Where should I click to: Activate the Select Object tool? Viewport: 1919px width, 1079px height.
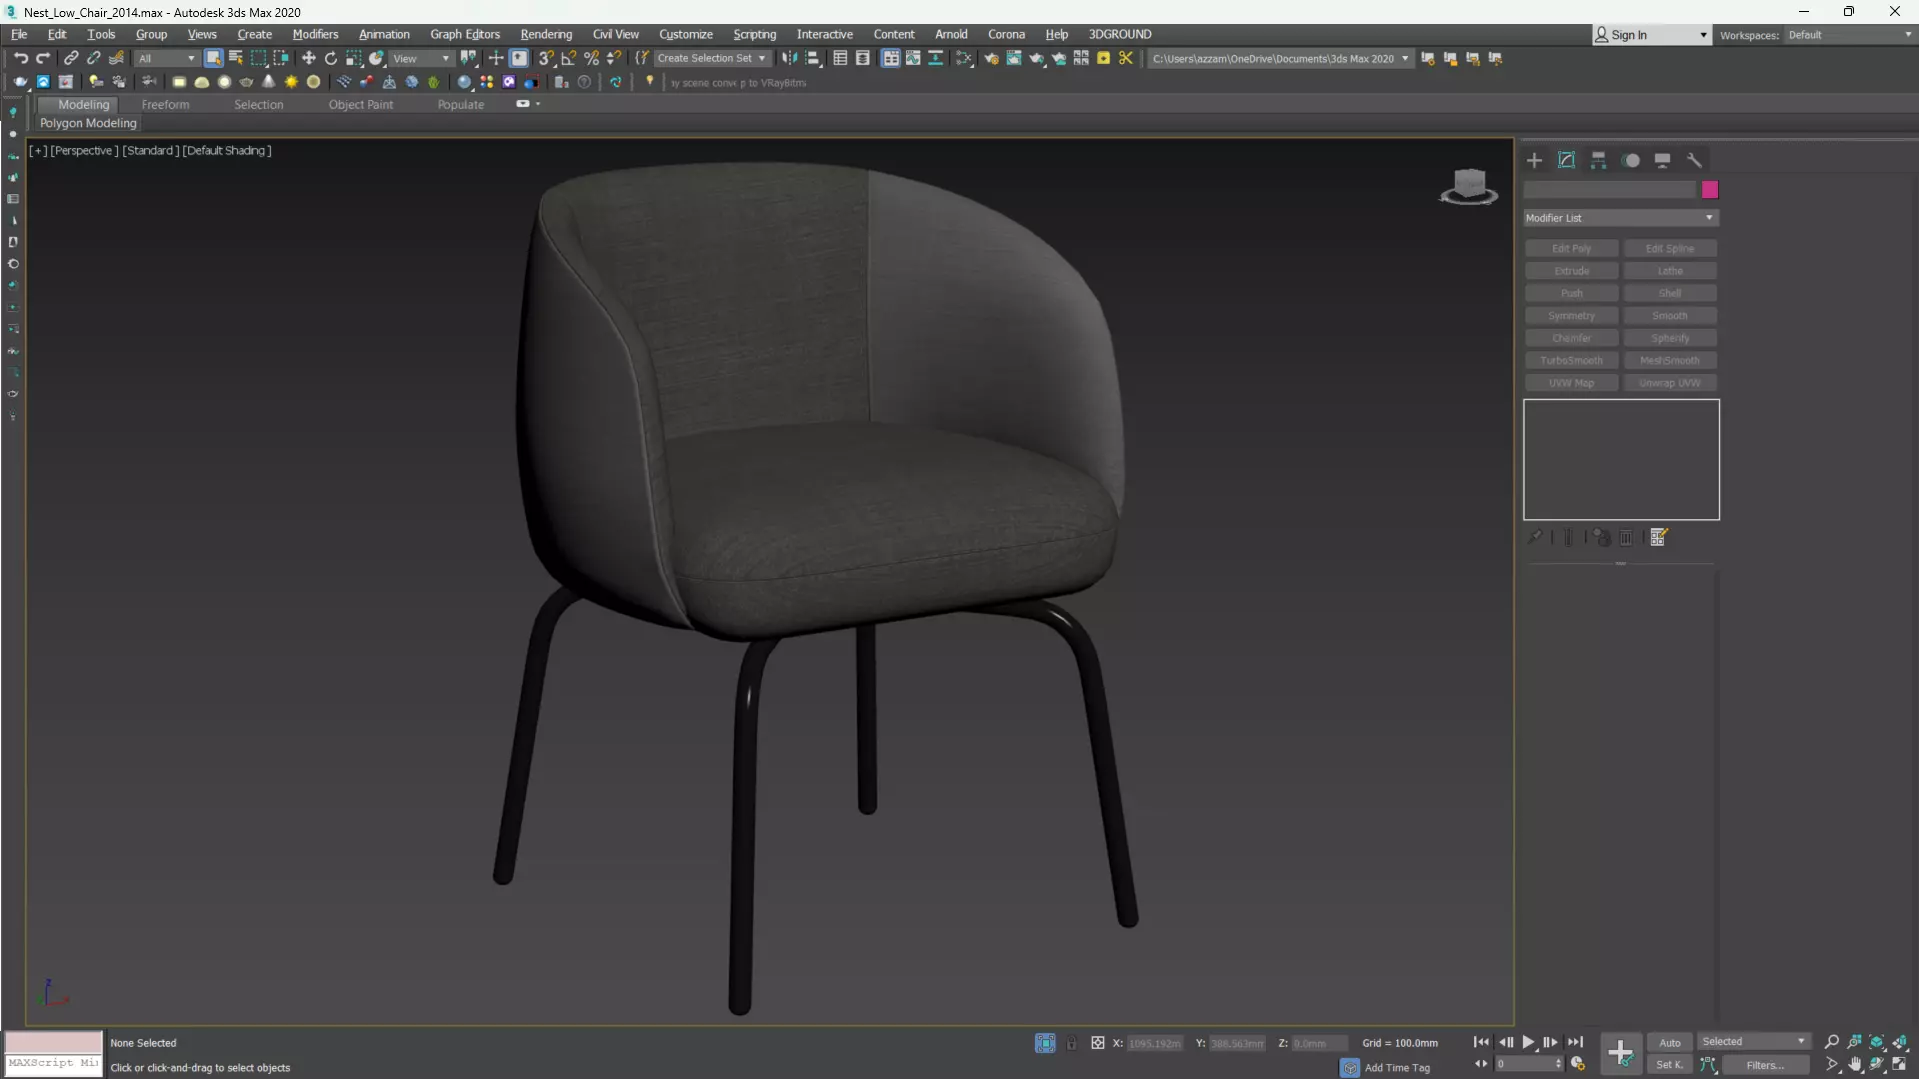tap(213, 58)
